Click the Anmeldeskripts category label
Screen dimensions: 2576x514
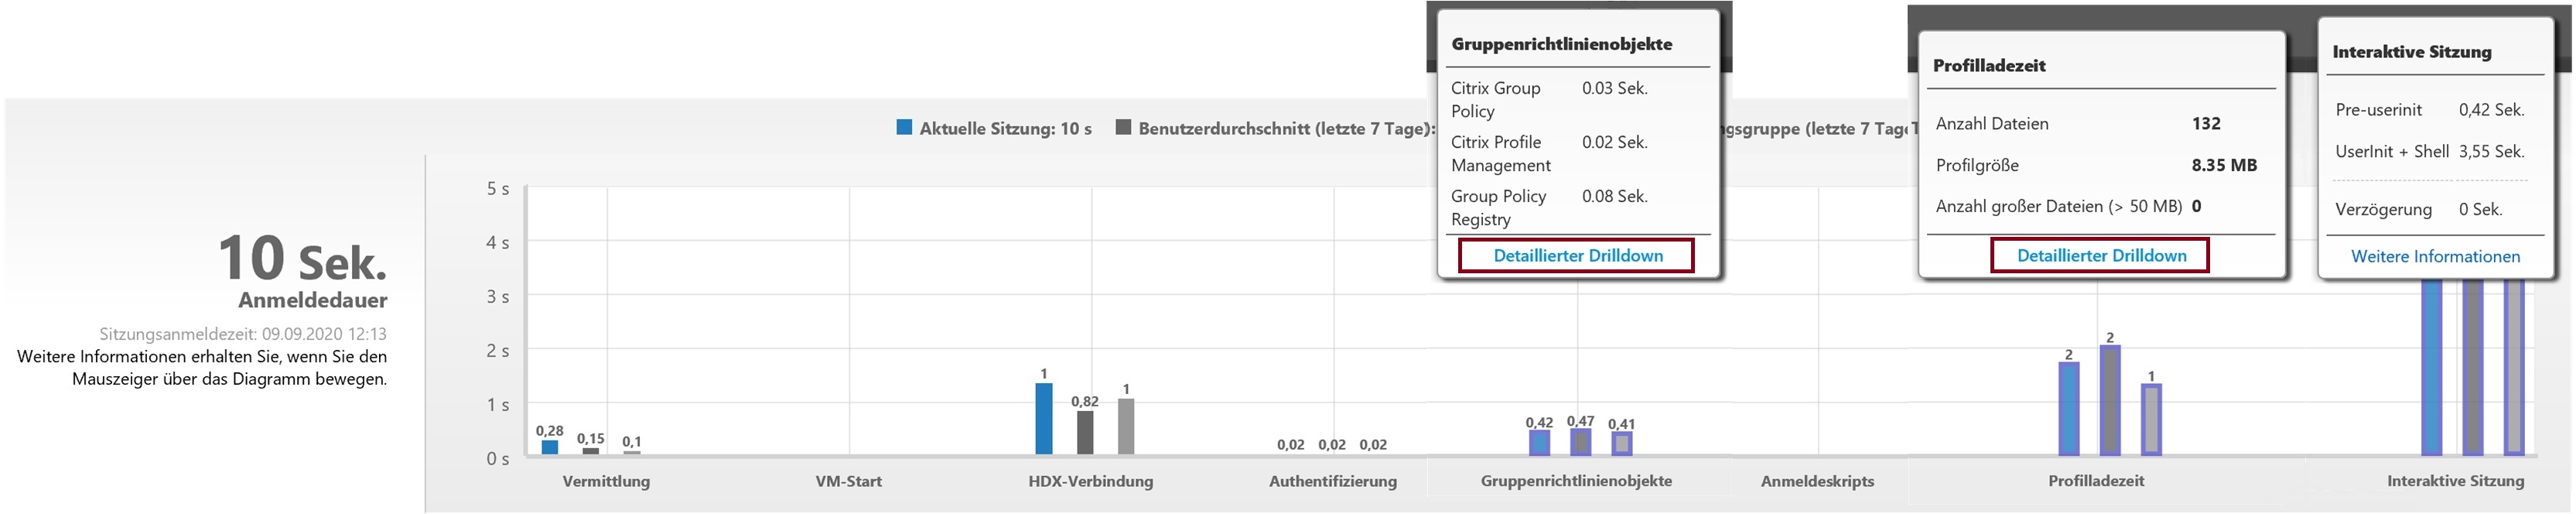[x=1817, y=481]
